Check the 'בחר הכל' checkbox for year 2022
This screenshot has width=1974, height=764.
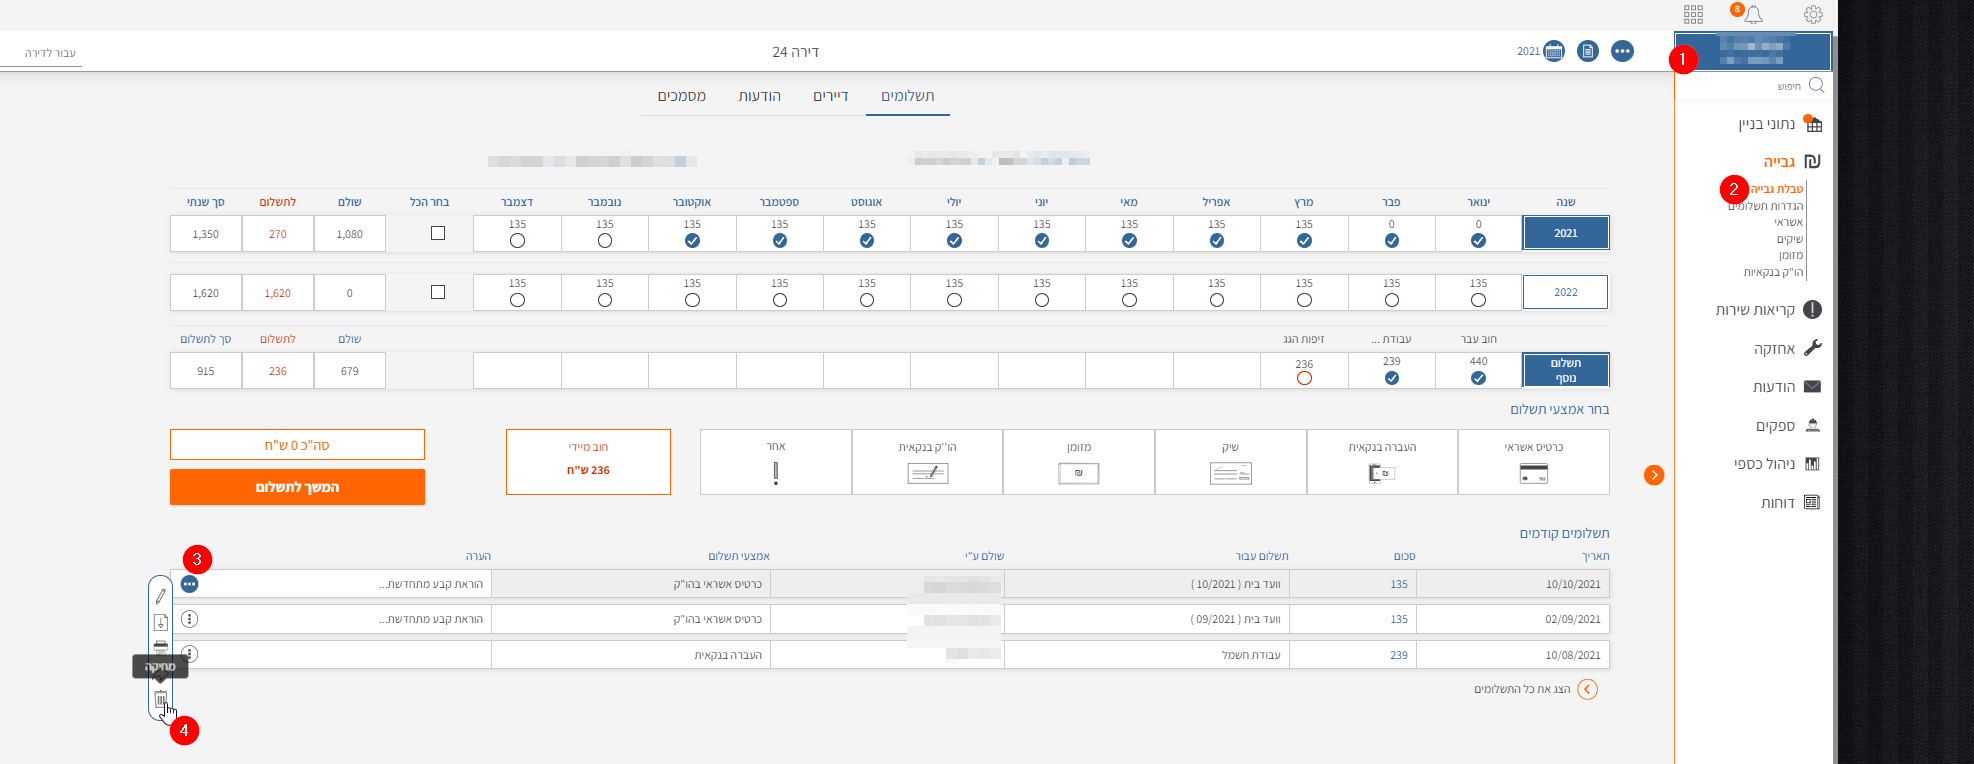tap(437, 292)
